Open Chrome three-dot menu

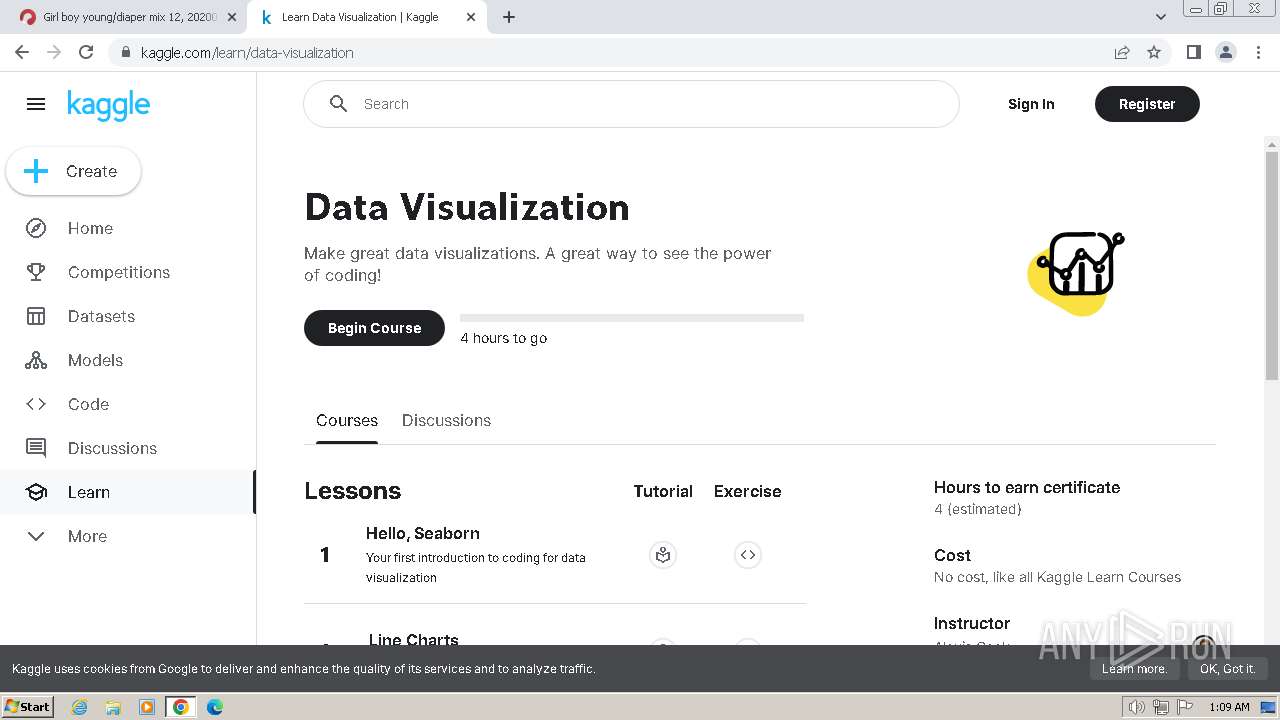pyautogui.click(x=1258, y=52)
